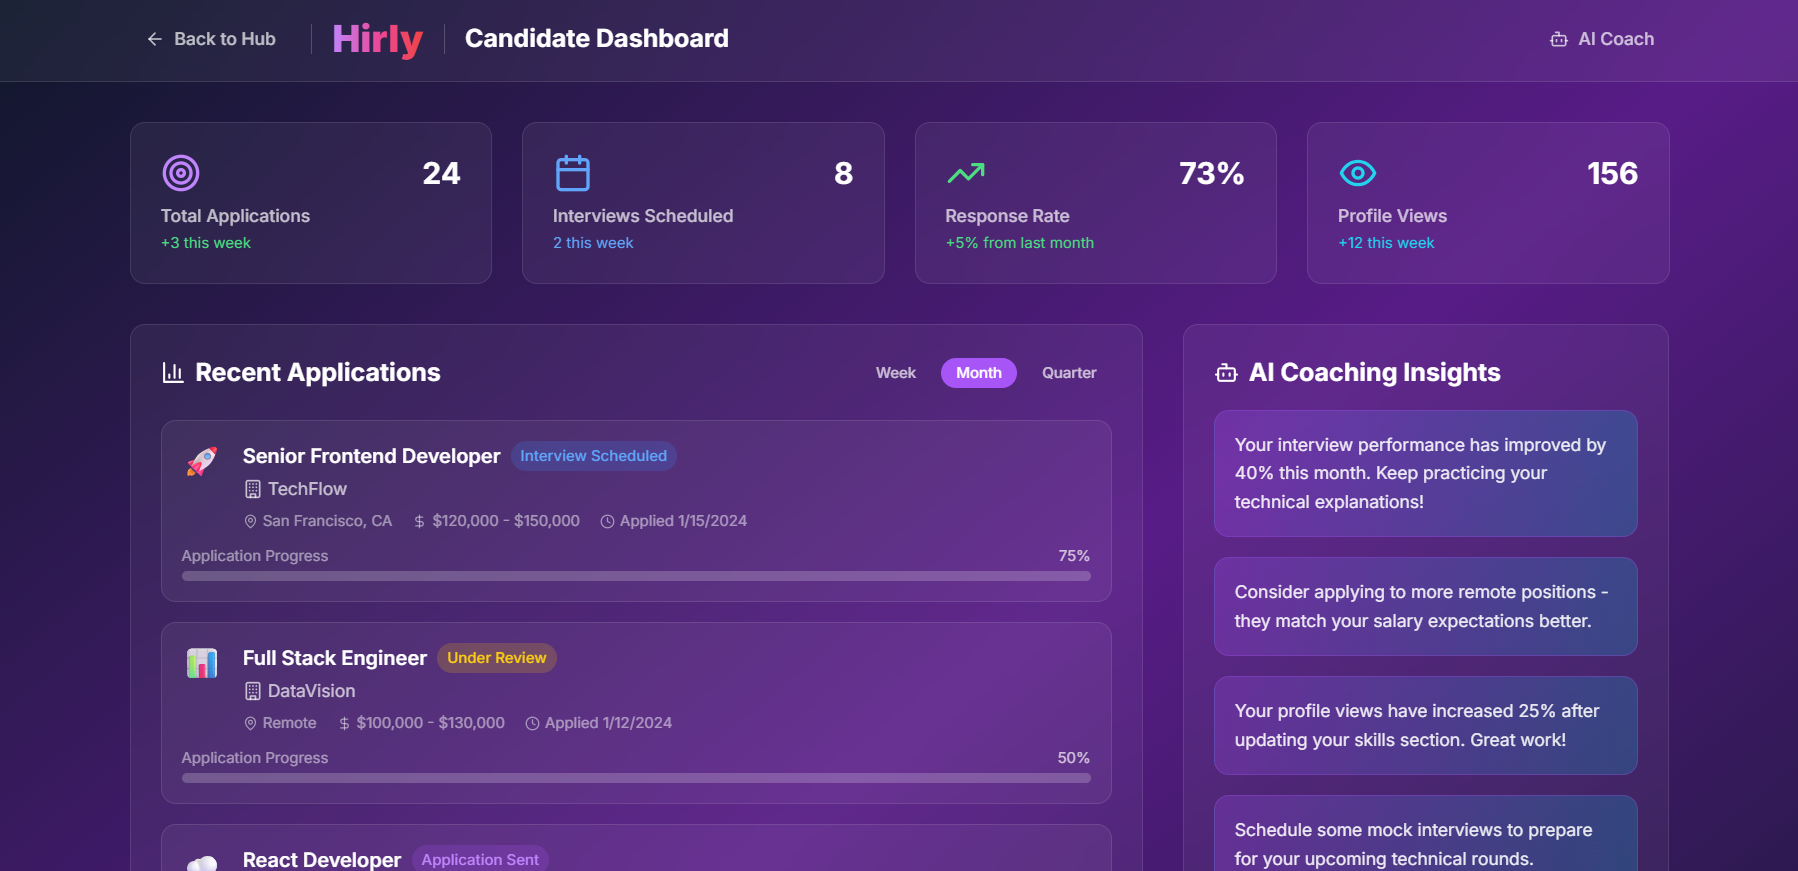
Task: Click the rocket icon for Senior Frontend Developer
Action: pos(202,461)
